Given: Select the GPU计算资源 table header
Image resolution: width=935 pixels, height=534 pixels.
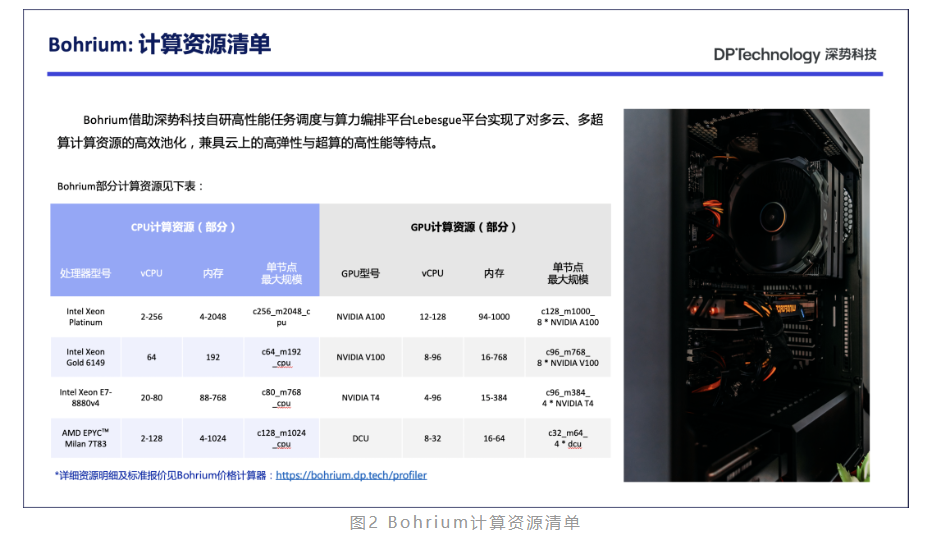Looking at the screenshot, I should click(464, 227).
